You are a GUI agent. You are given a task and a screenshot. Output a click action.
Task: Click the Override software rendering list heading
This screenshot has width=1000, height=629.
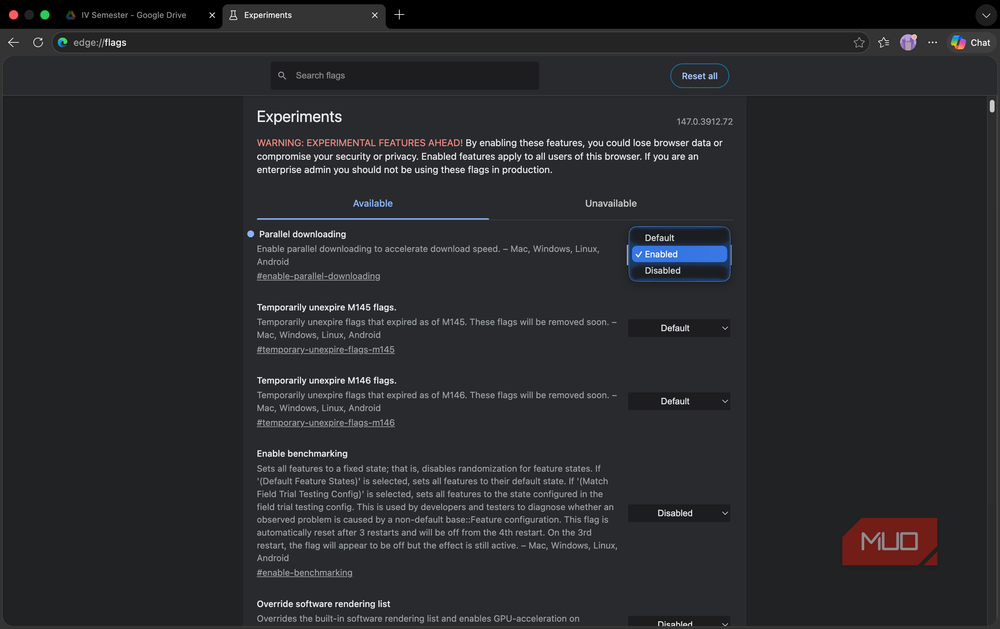pyautogui.click(x=323, y=604)
